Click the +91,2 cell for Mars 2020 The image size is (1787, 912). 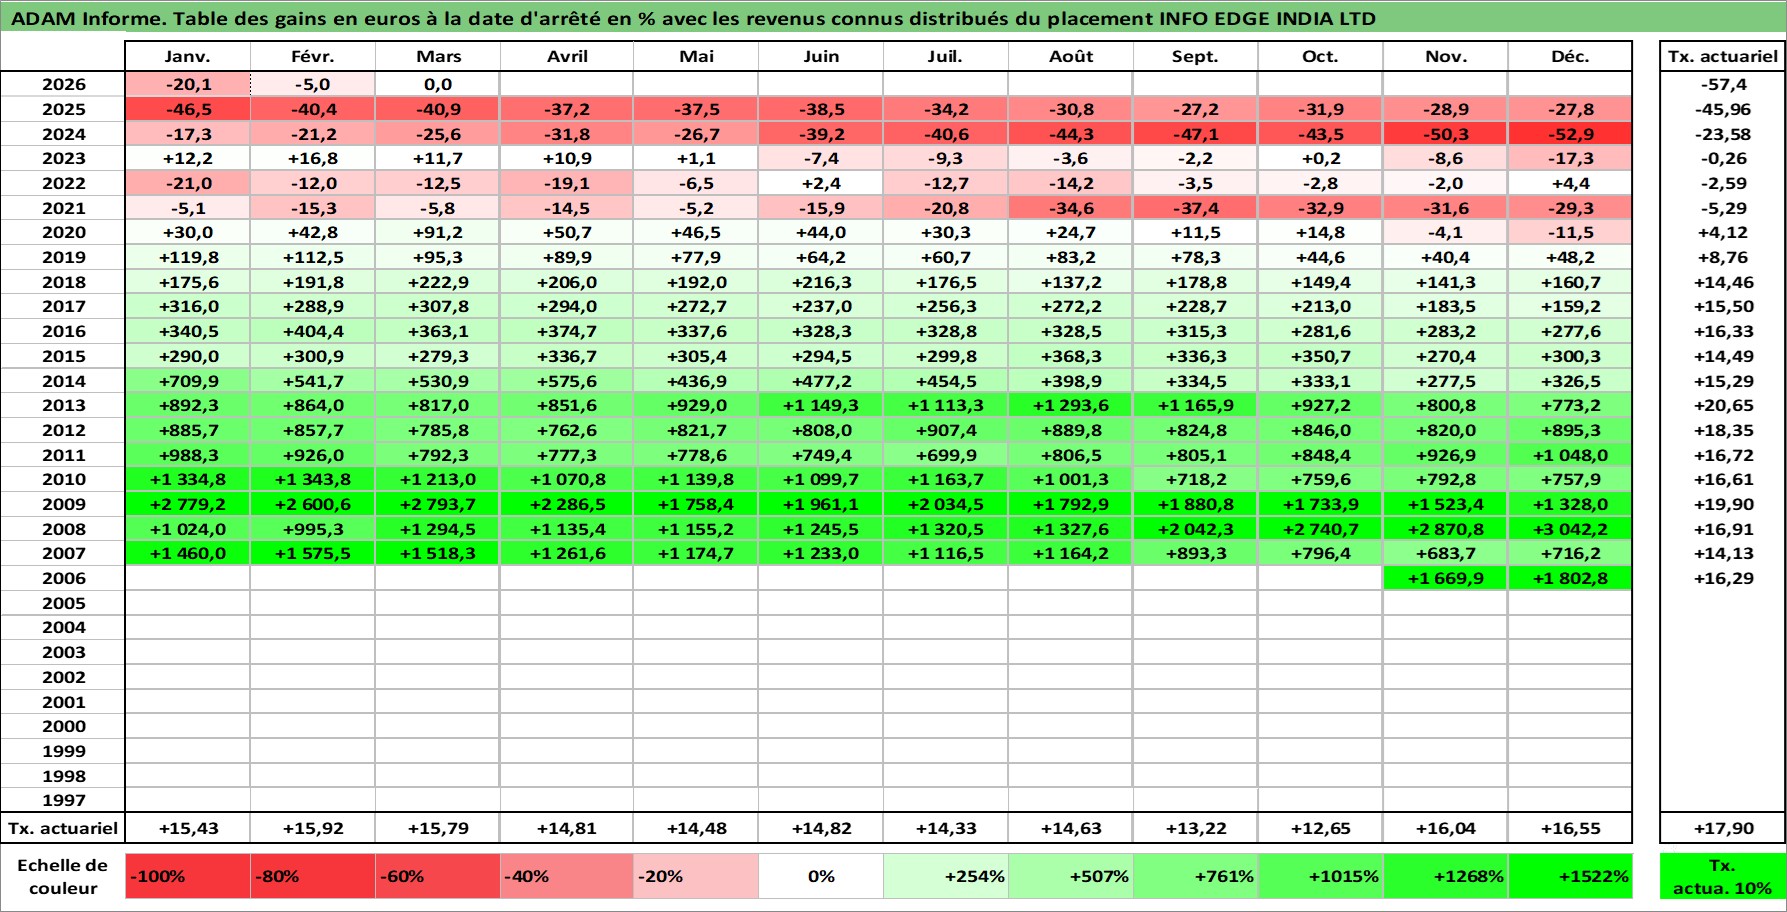[437, 232]
